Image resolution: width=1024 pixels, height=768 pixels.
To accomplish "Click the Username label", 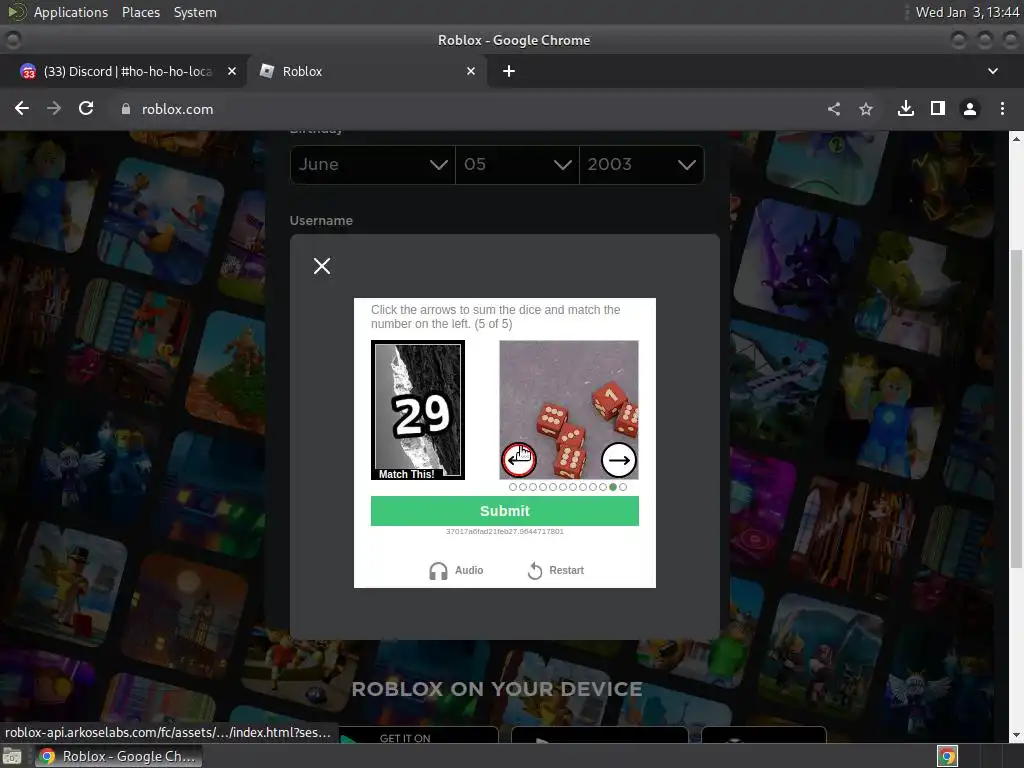I will 321,221.
